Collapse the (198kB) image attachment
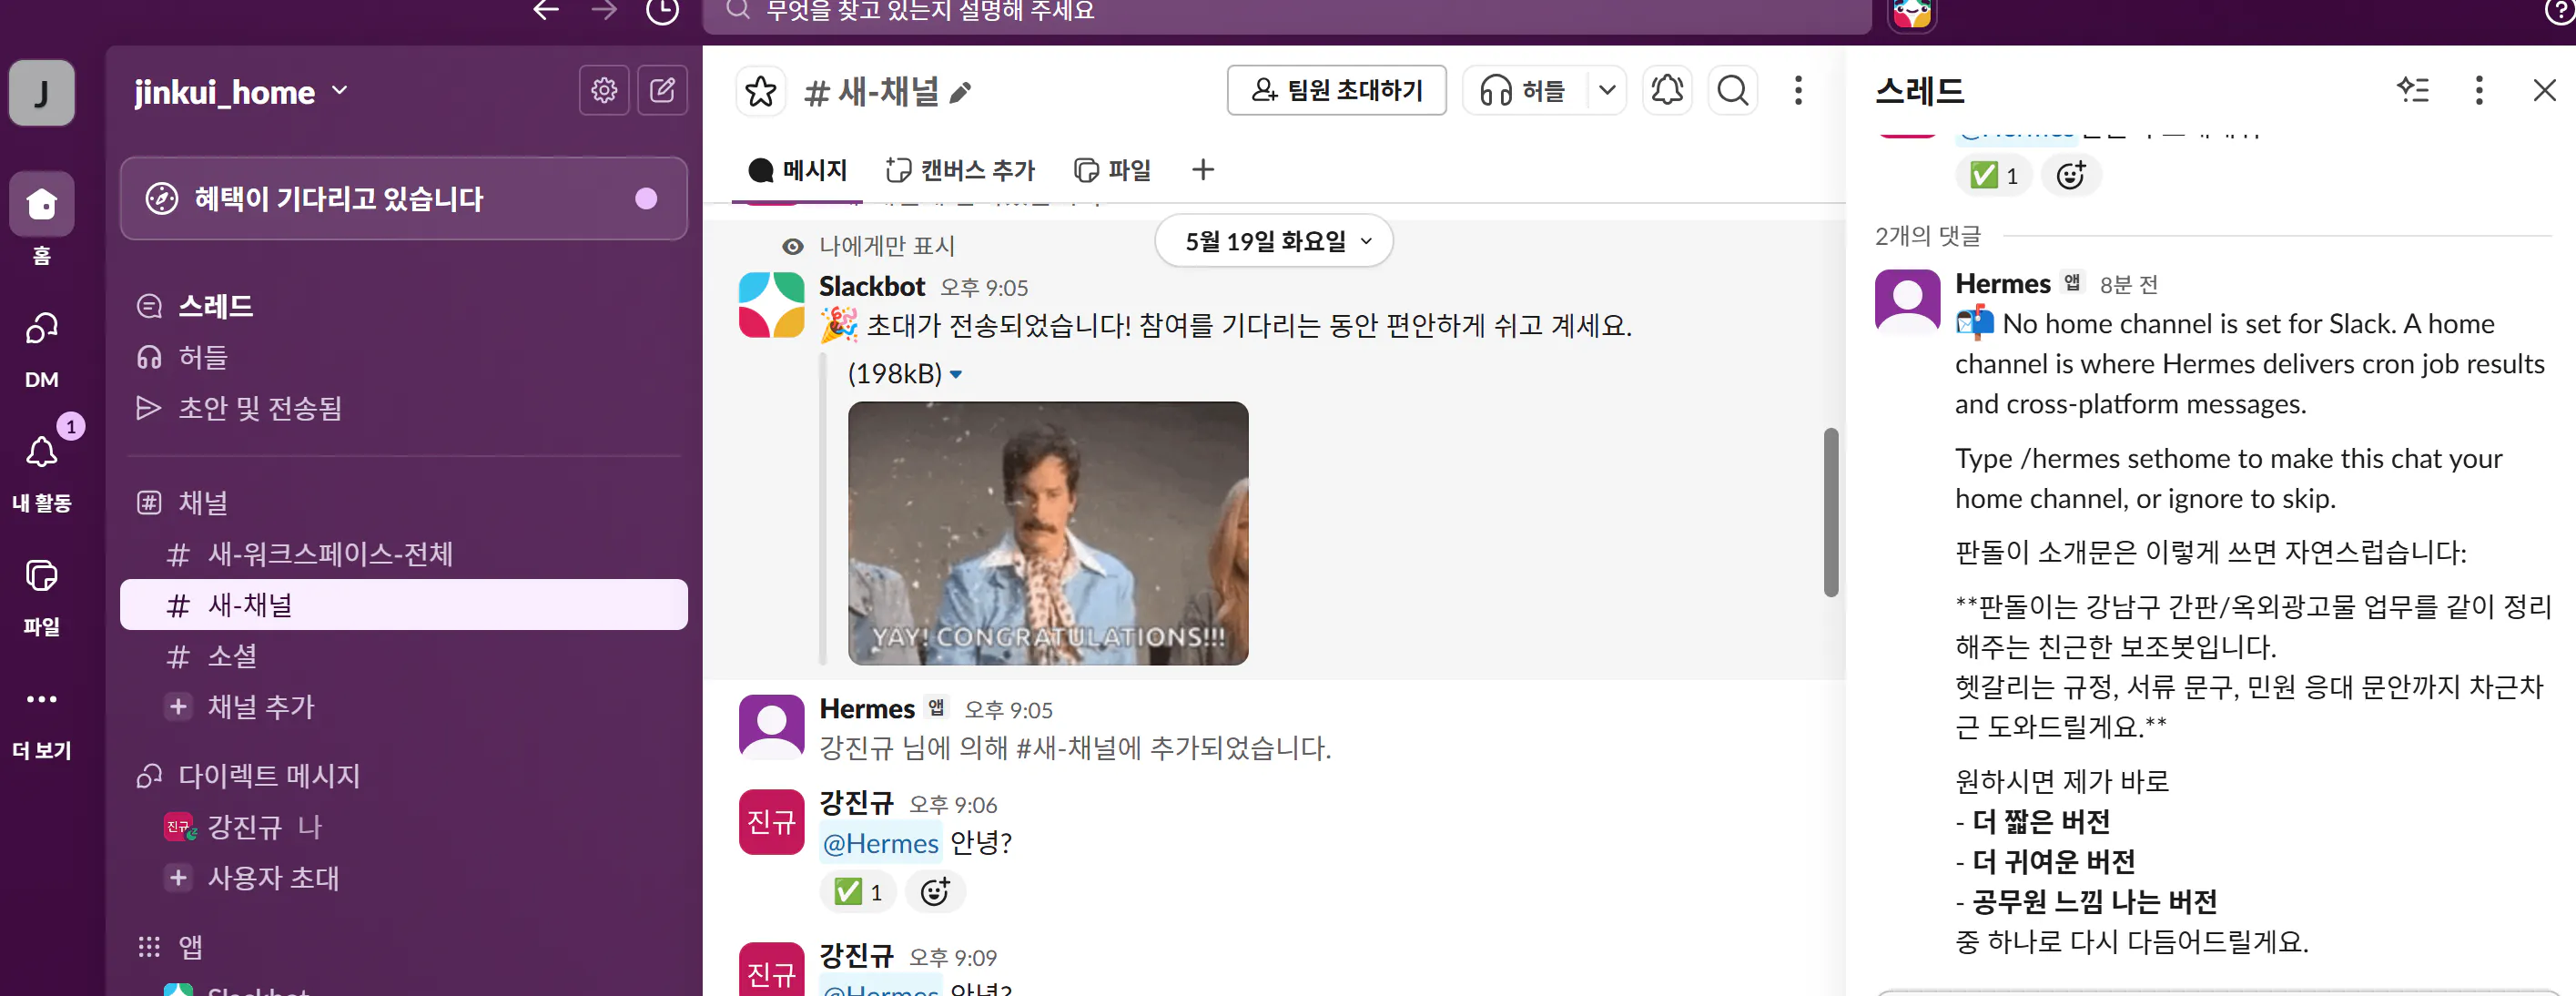The height and width of the screenshot is (996, 2576). (955, 375)
